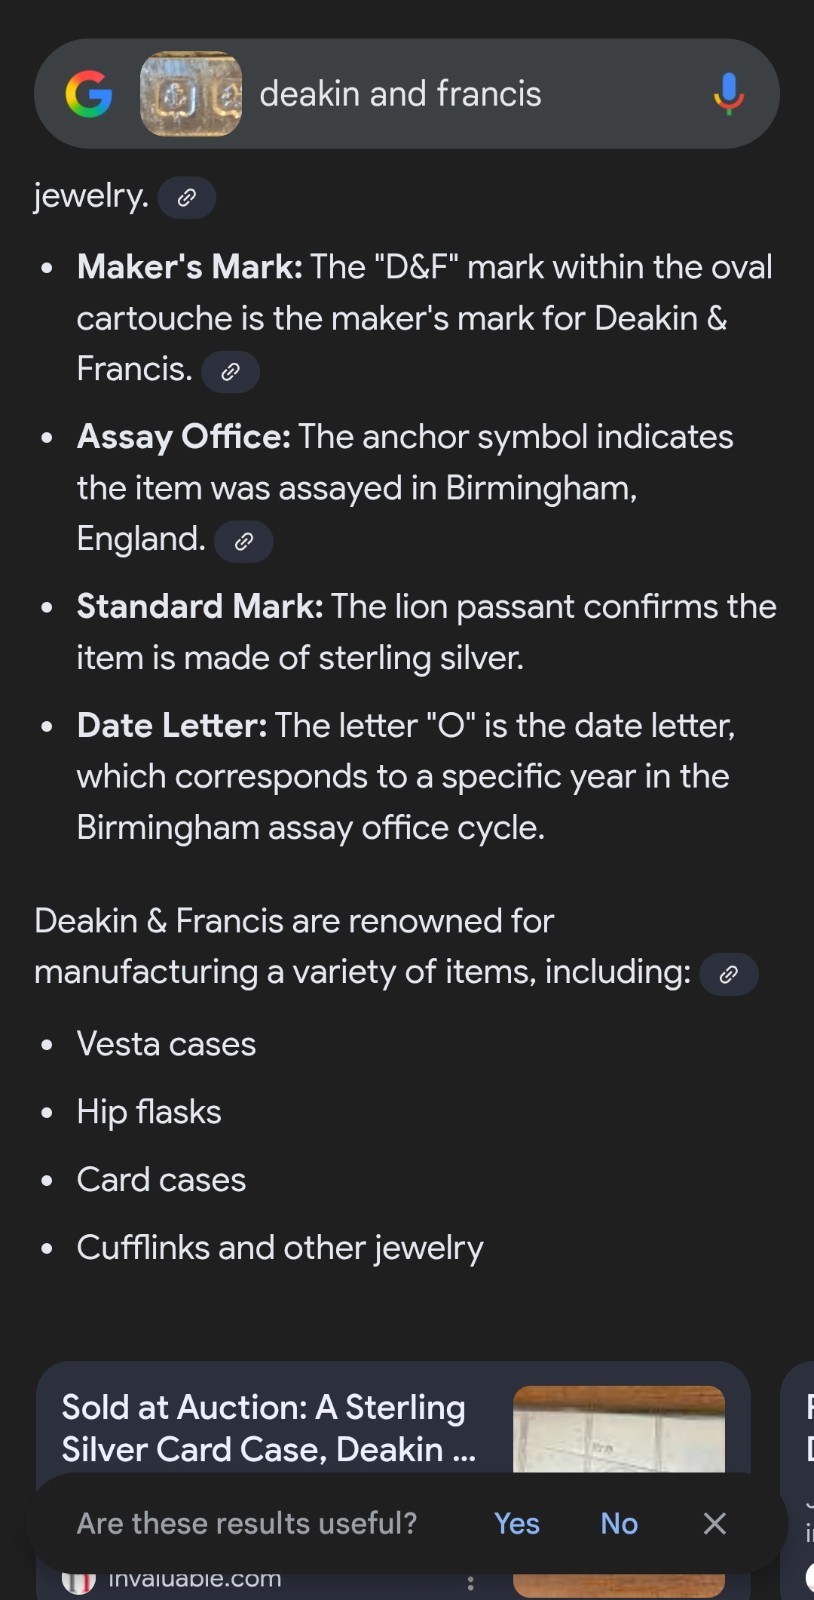
Task: Tap the invaluable.com source label
Action: click(x=194, y=1580)
